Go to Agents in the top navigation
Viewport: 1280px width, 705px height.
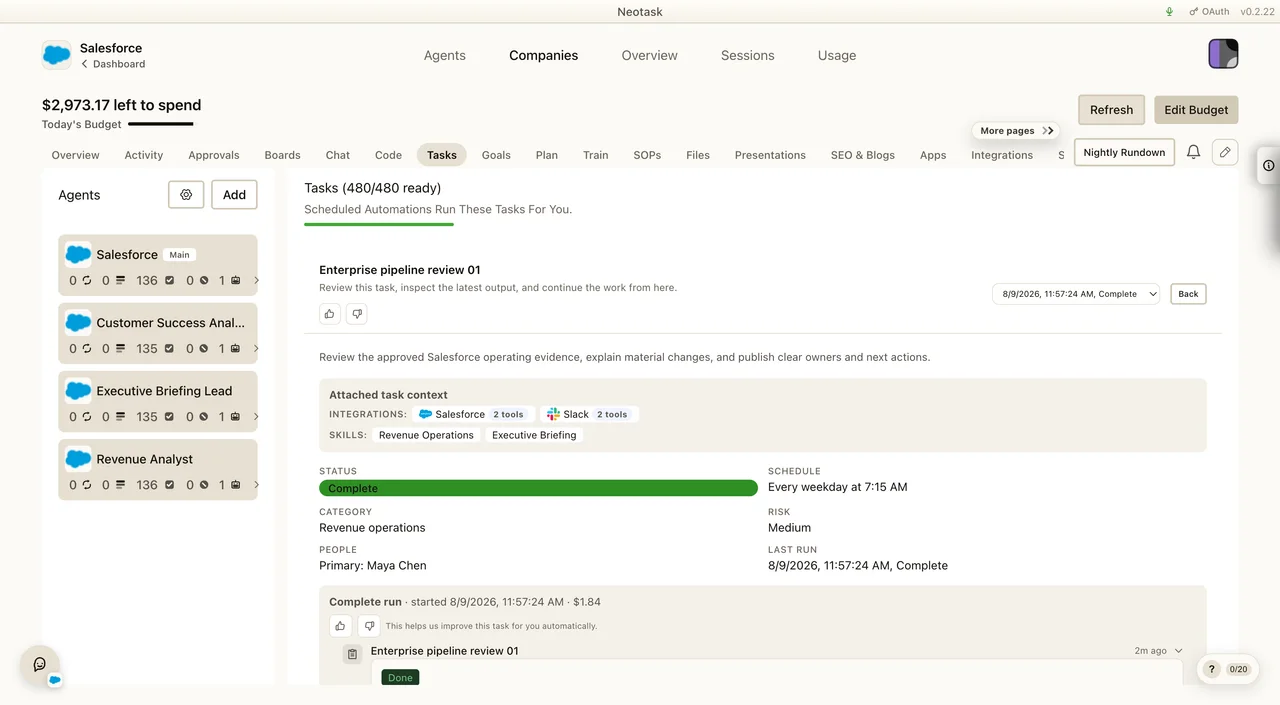click(x=445, y=56)
